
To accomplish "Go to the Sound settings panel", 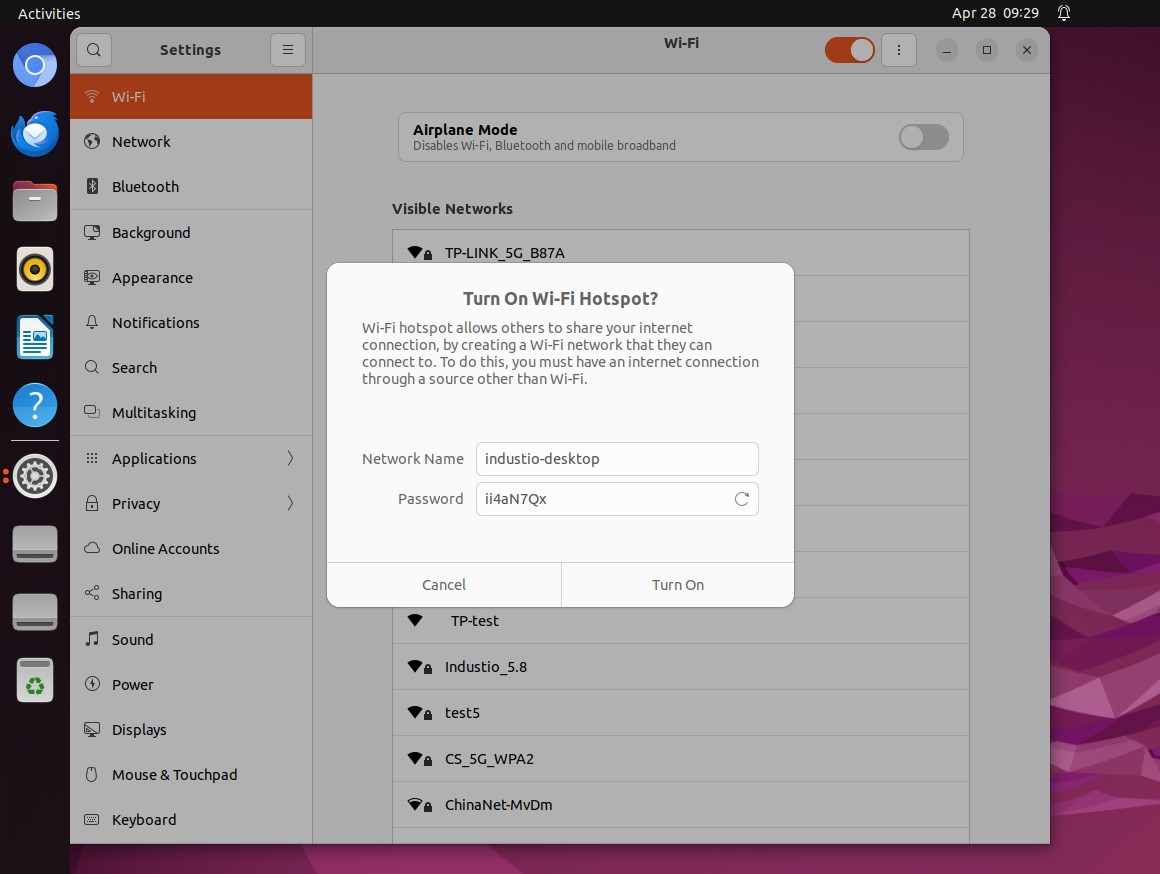I will [x=133, y=640].
